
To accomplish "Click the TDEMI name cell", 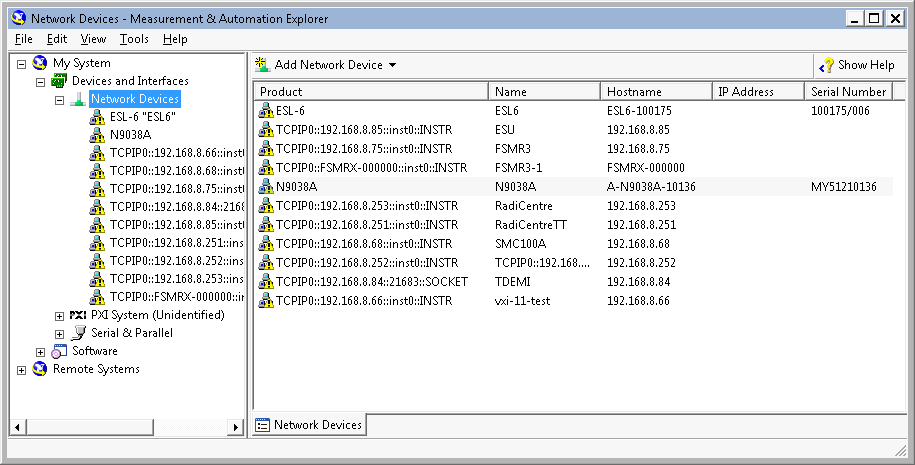I will [x=512, y=282].
